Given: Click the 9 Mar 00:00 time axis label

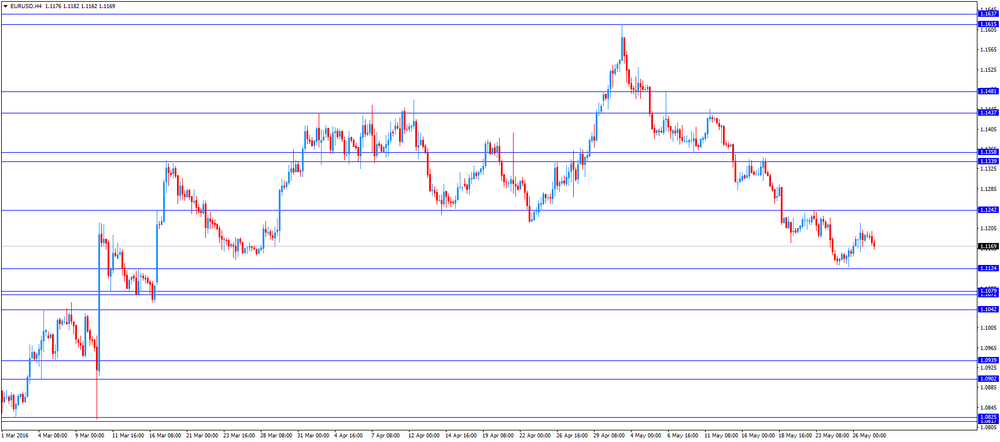Looking at the screenshot, I should [89, 436].
